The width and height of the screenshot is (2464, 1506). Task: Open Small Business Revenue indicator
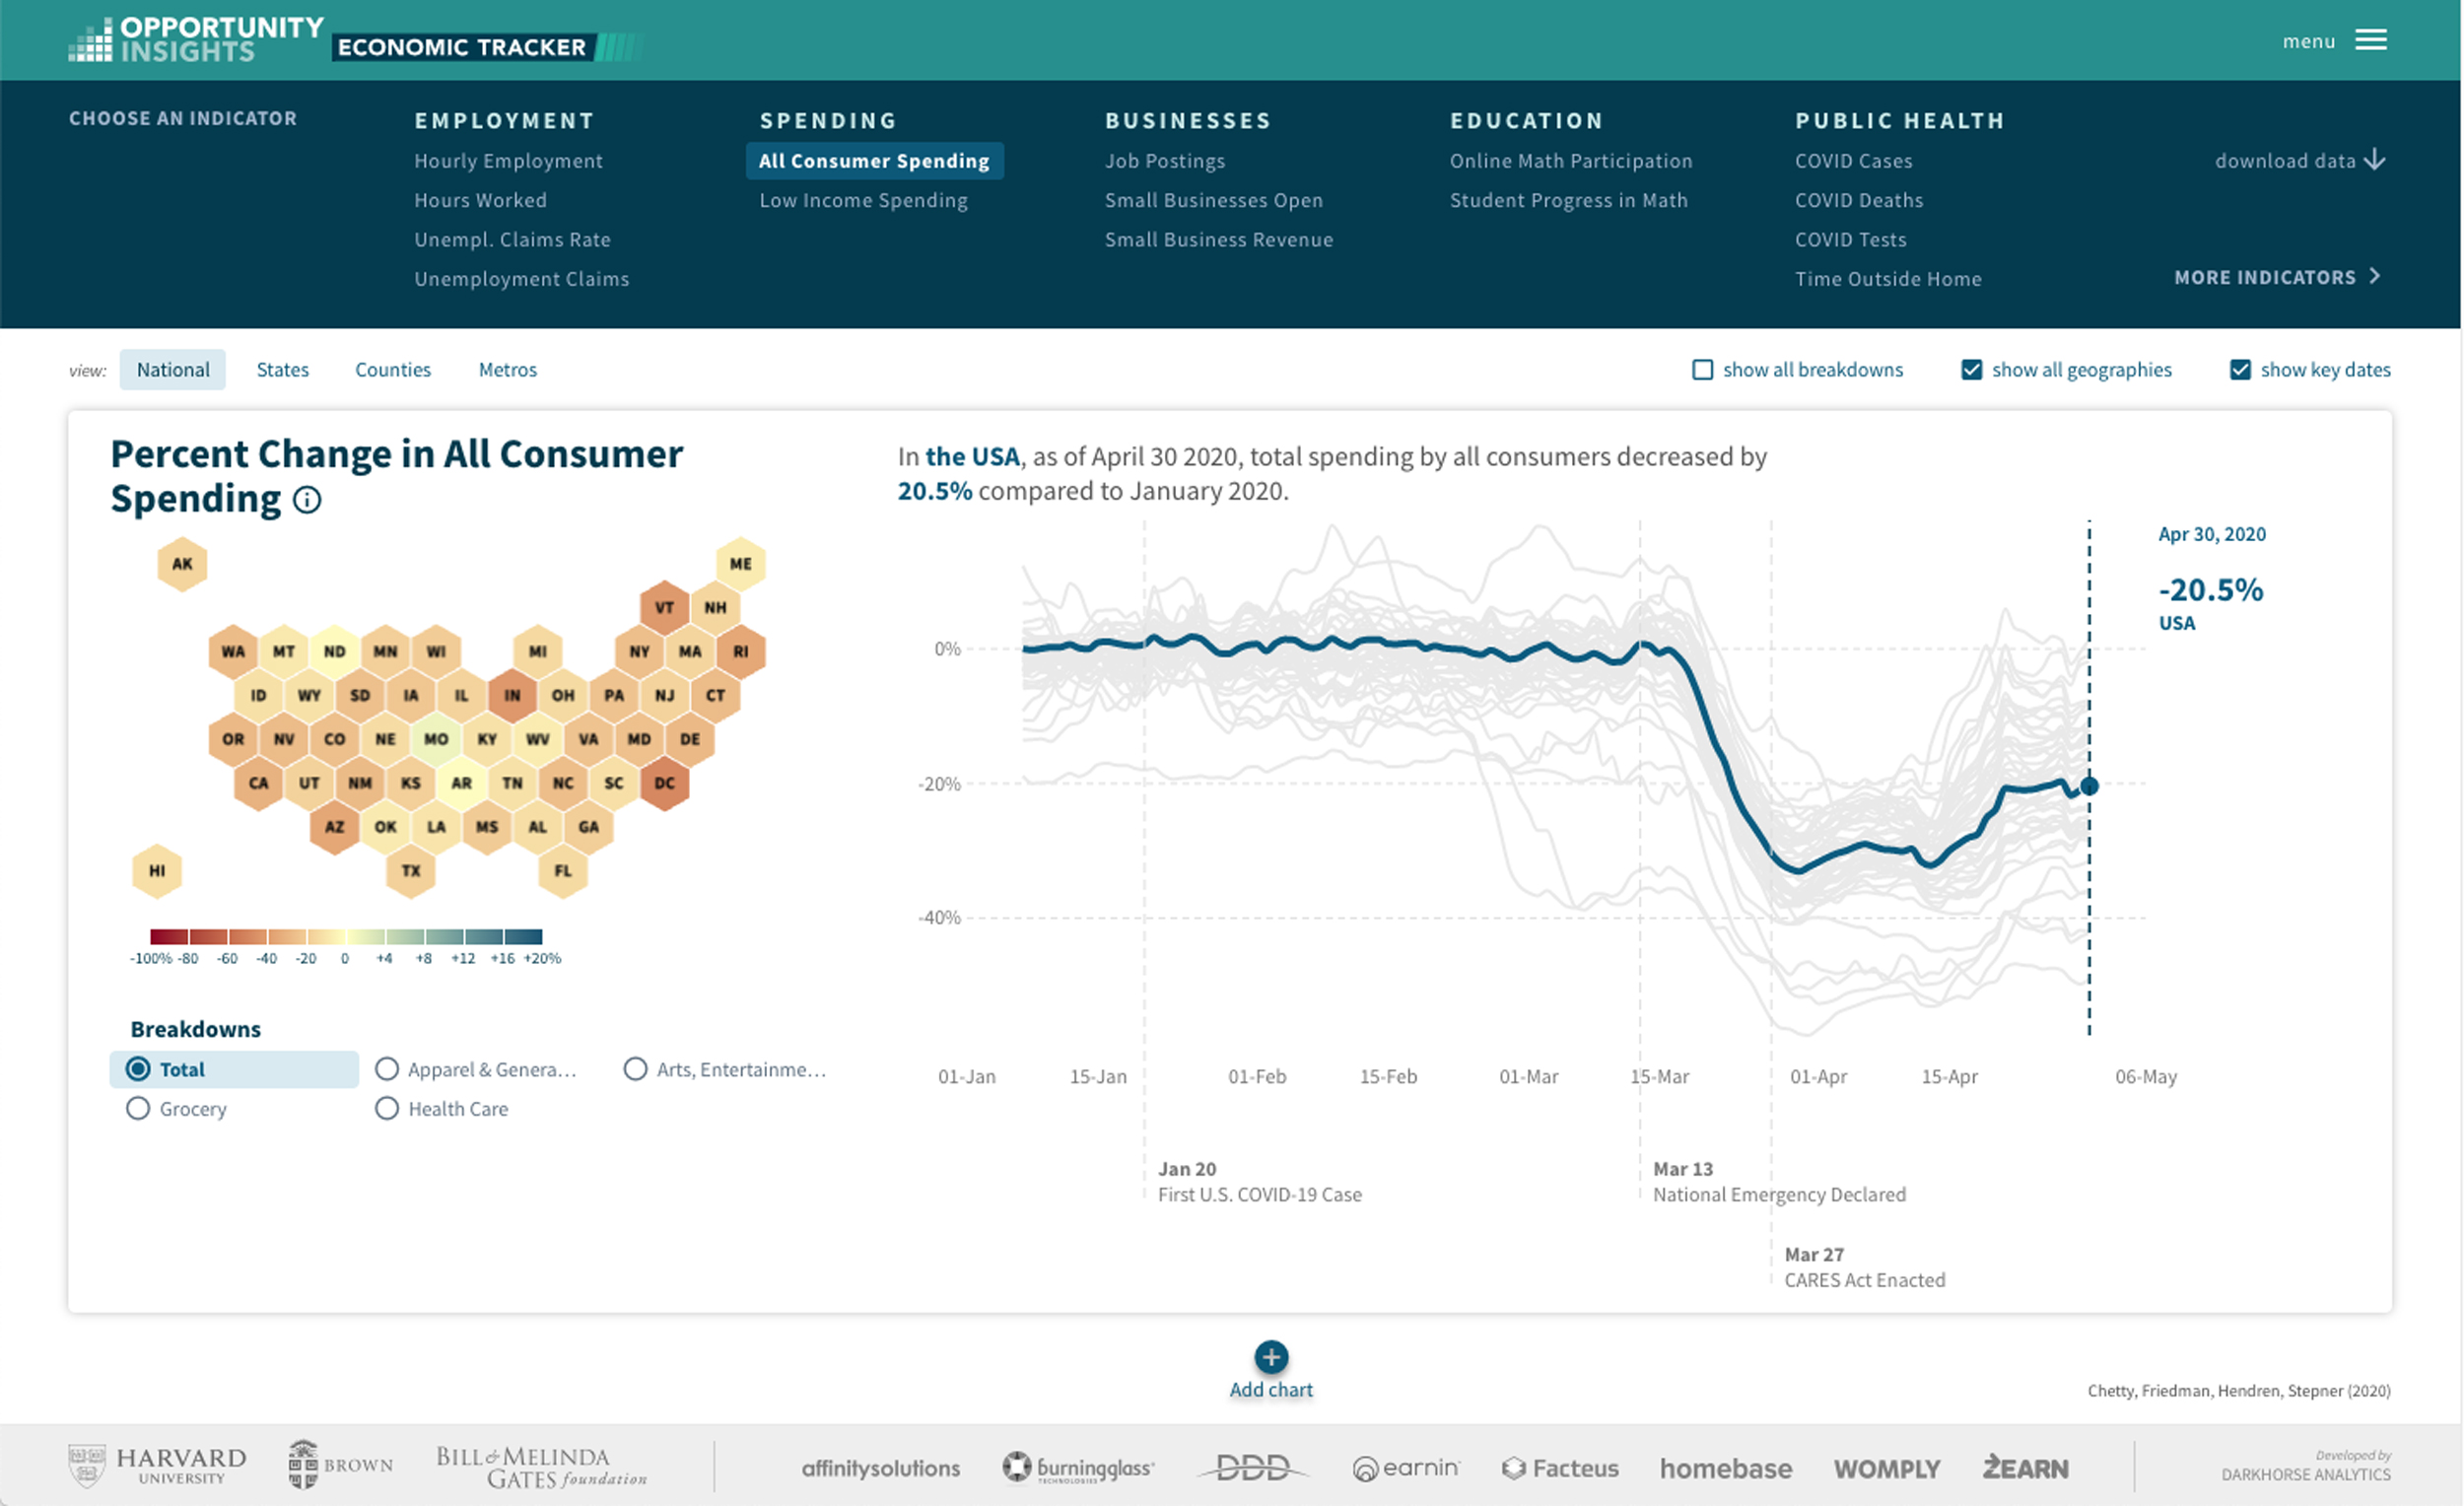point(1218,240)
